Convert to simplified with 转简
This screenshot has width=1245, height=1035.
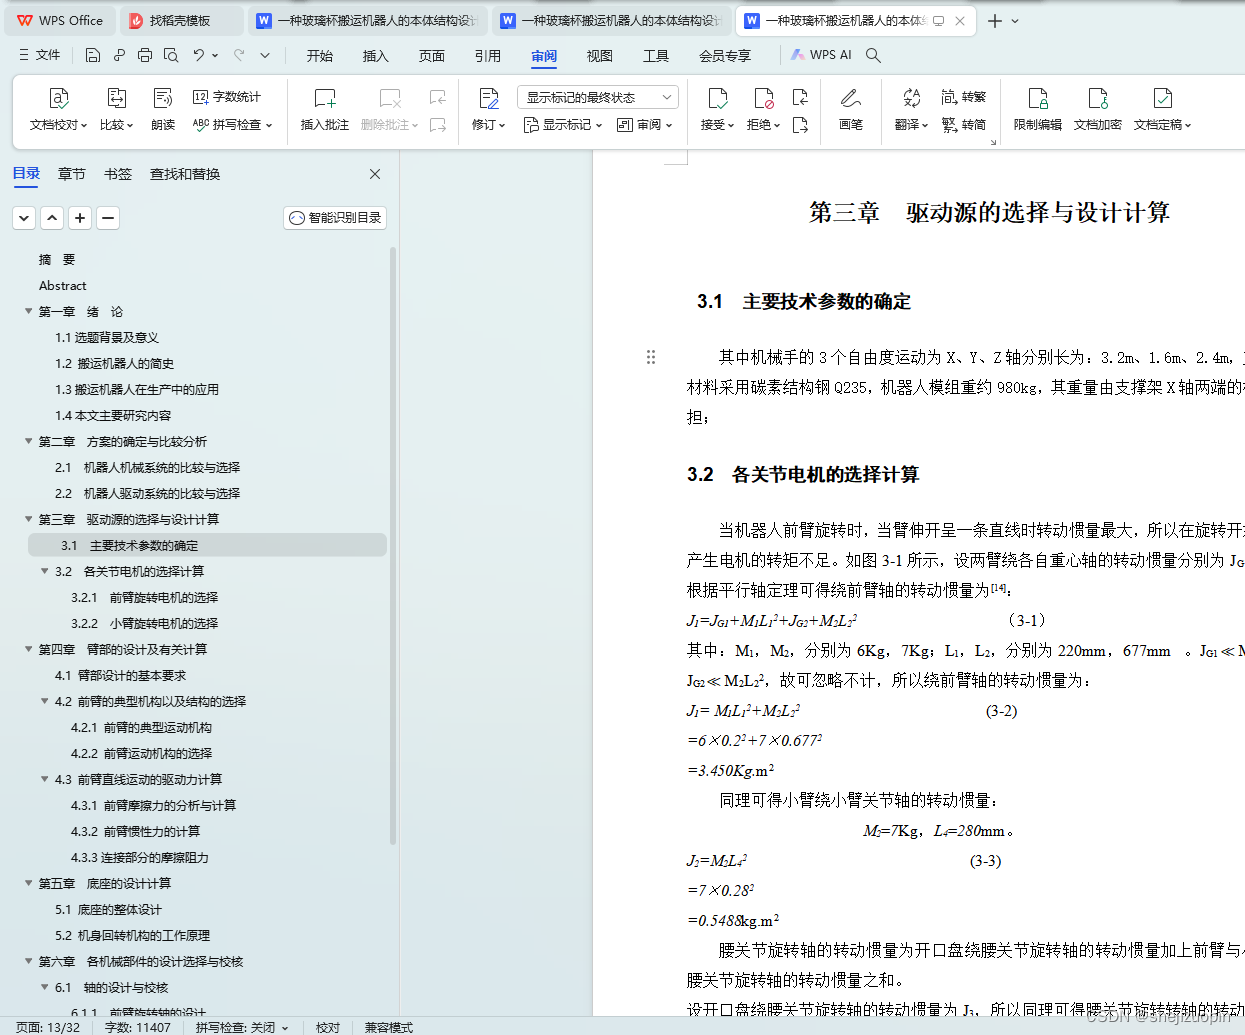tap(964, 125)
